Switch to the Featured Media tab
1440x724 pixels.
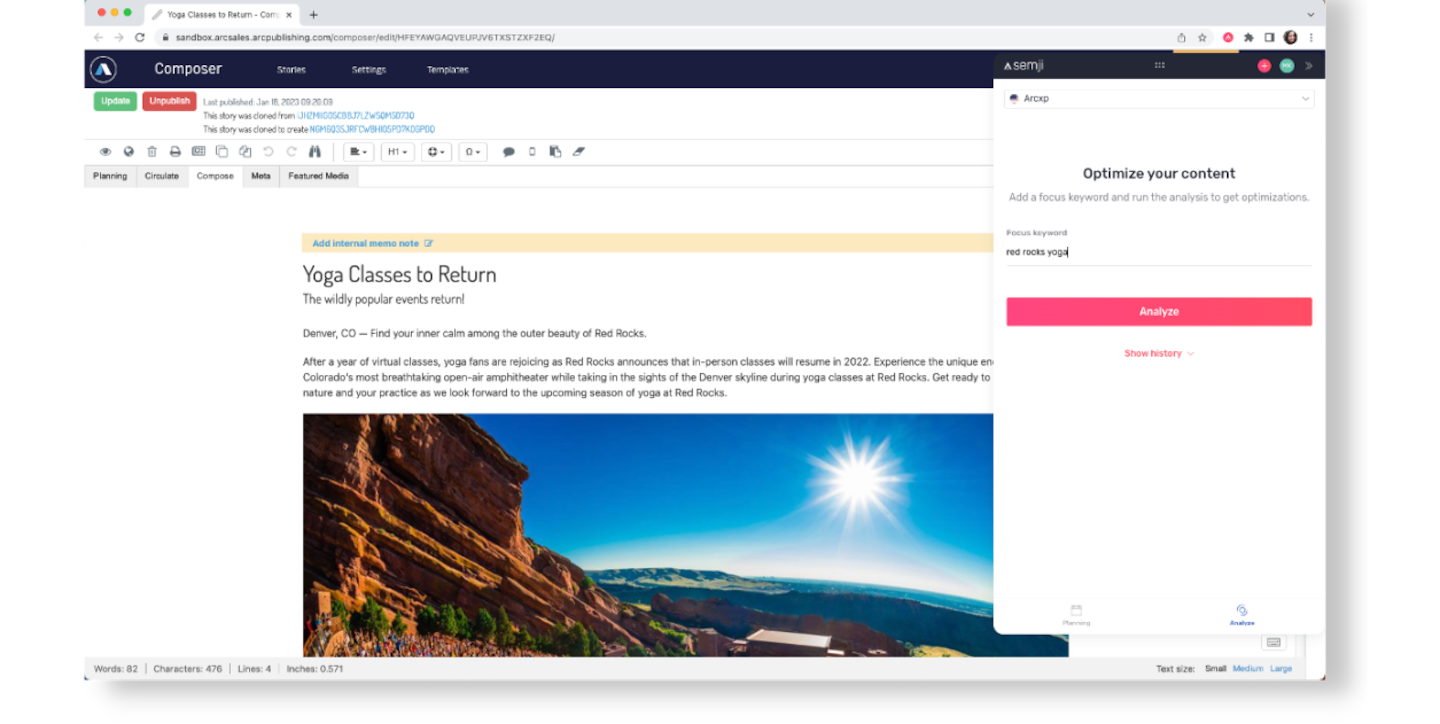(x=318, y=176)
